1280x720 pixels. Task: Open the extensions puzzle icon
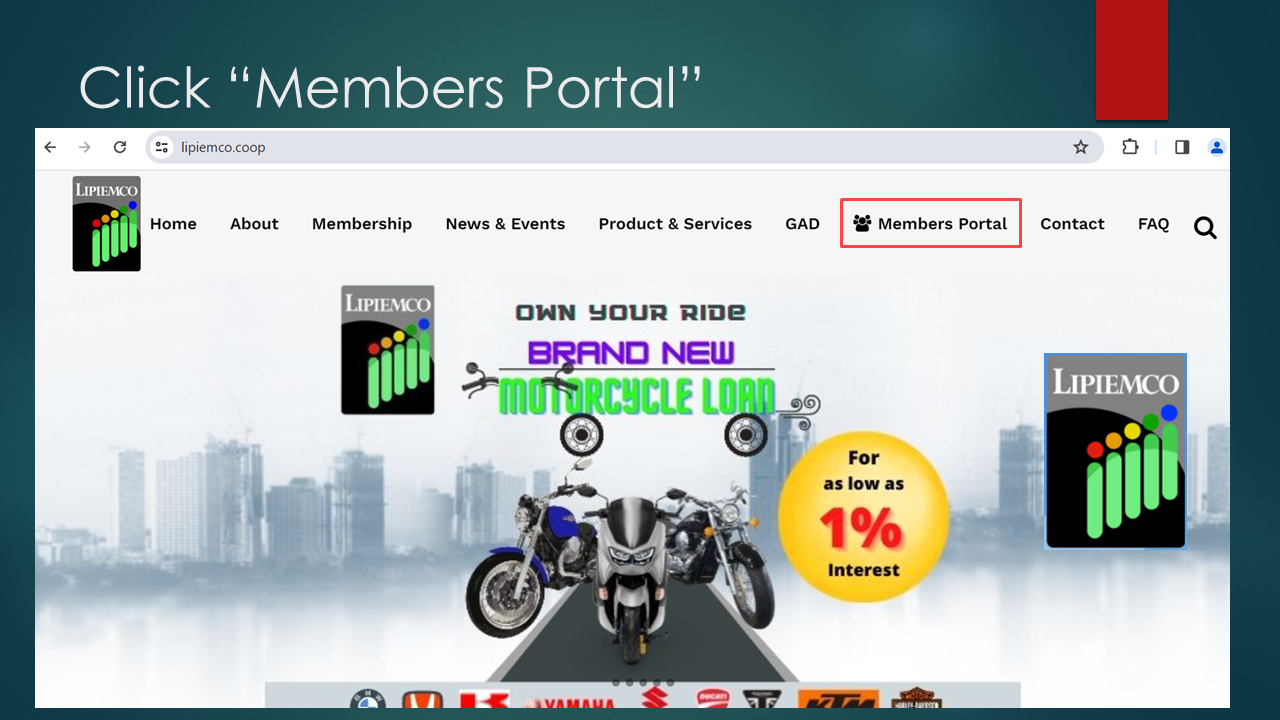[x=1130, y=147]
